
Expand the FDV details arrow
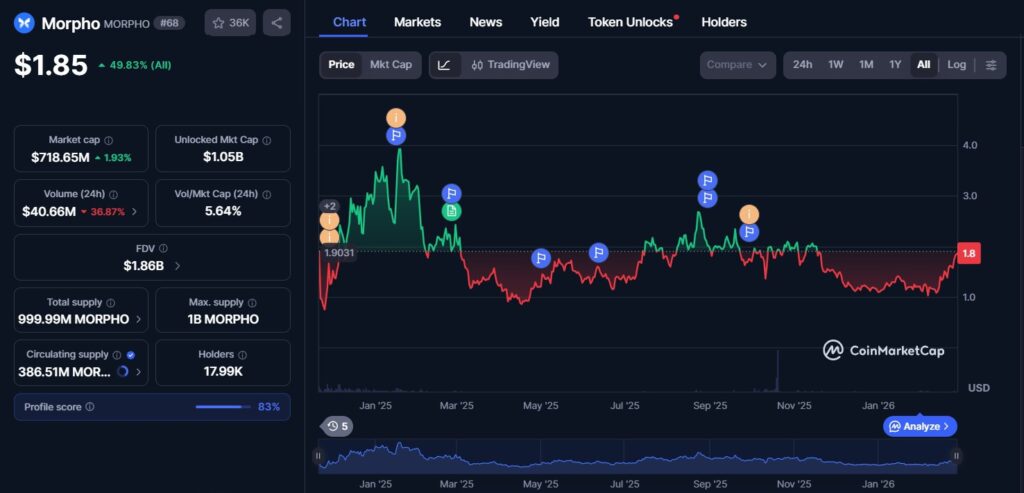178,266
